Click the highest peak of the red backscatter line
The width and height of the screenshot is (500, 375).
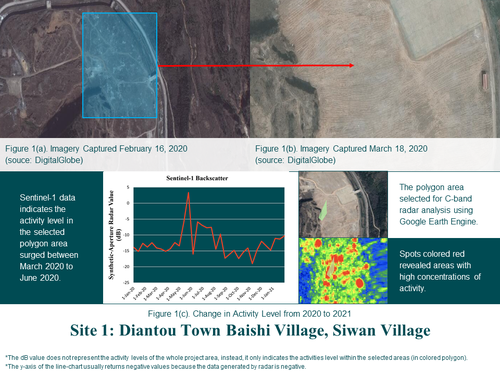click(188, 193)
